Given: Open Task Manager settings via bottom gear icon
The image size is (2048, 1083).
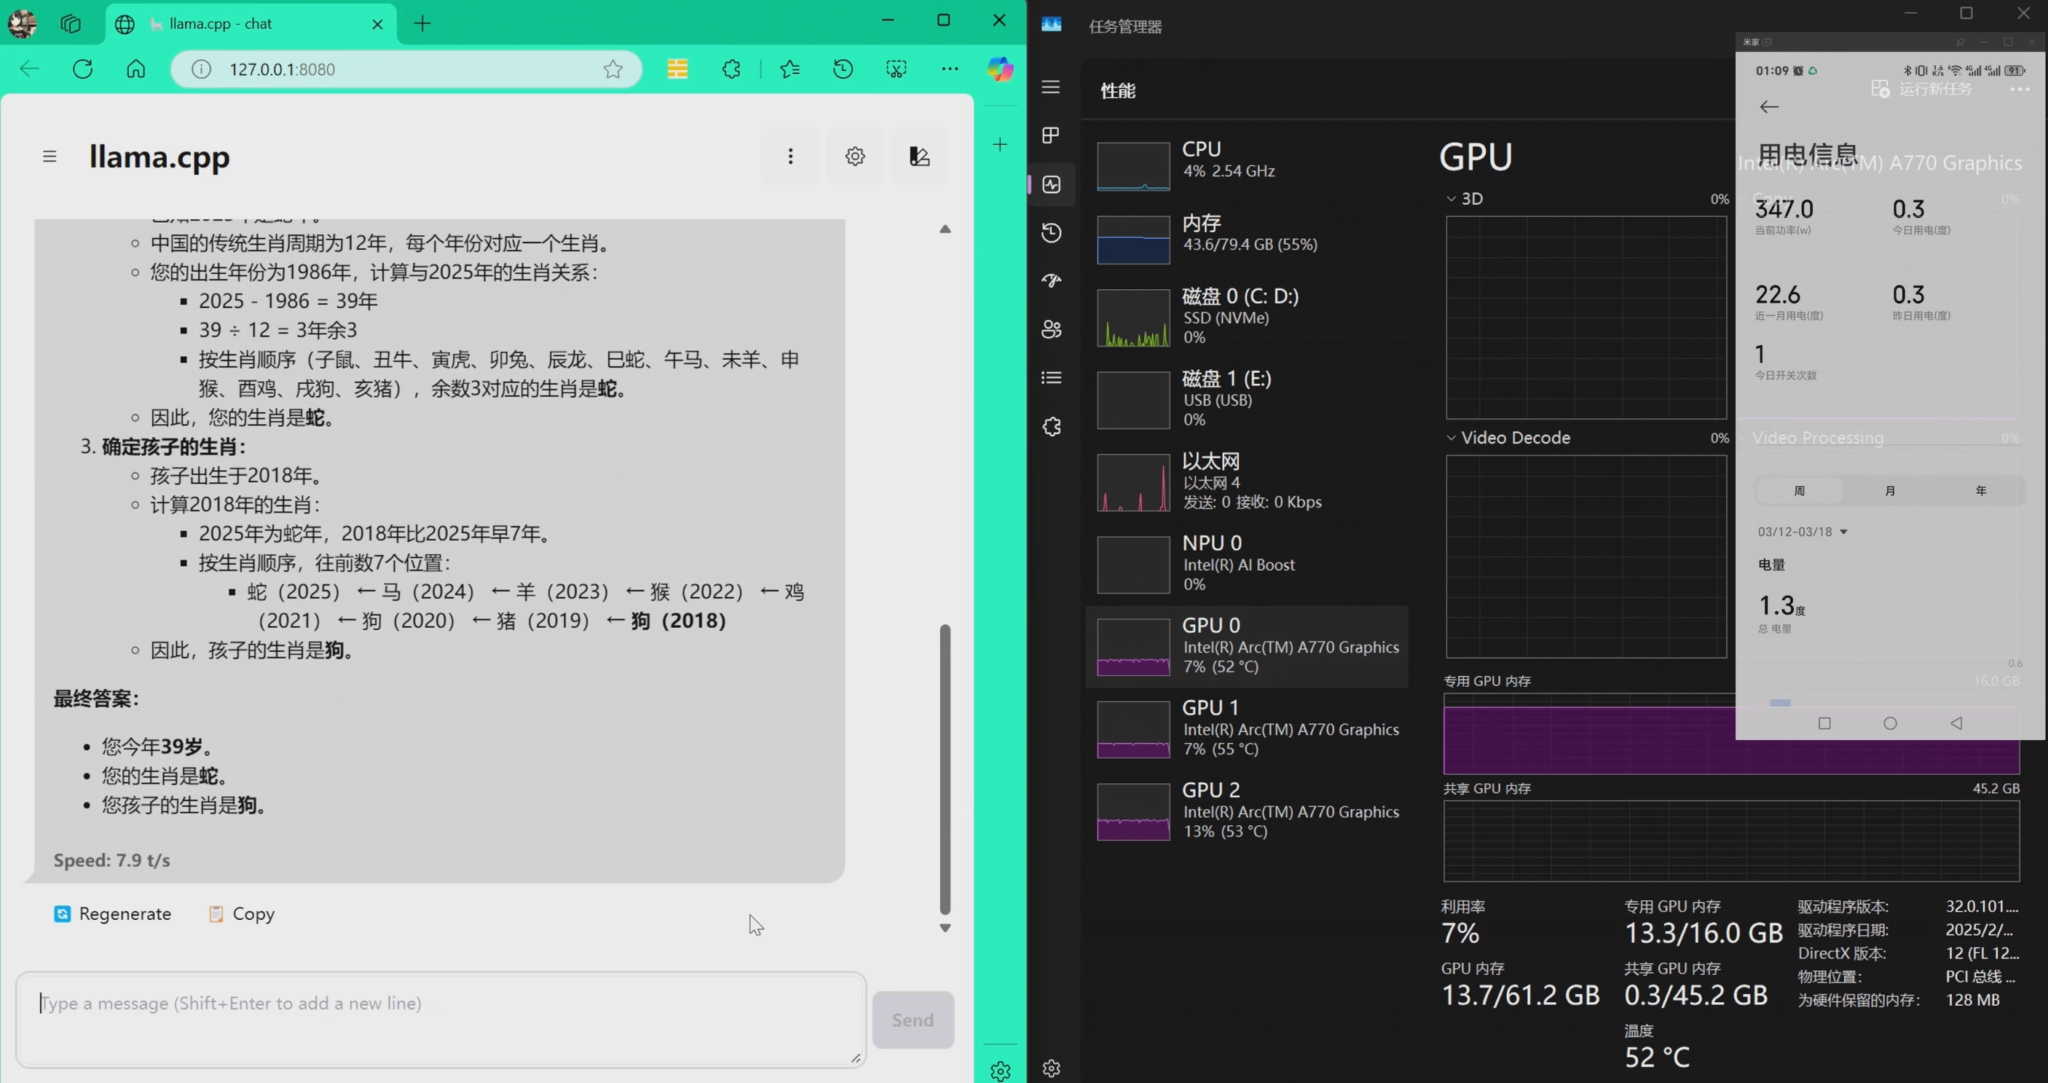Looking at the screenshot, I should pyautogui.click(x=1051, y=1068).
